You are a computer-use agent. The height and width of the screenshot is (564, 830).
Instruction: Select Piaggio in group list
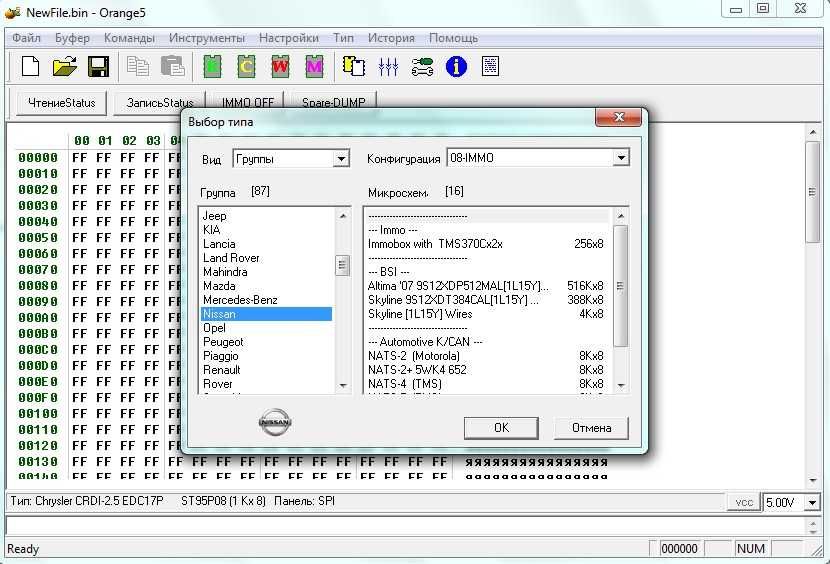(x=266, y=356)
